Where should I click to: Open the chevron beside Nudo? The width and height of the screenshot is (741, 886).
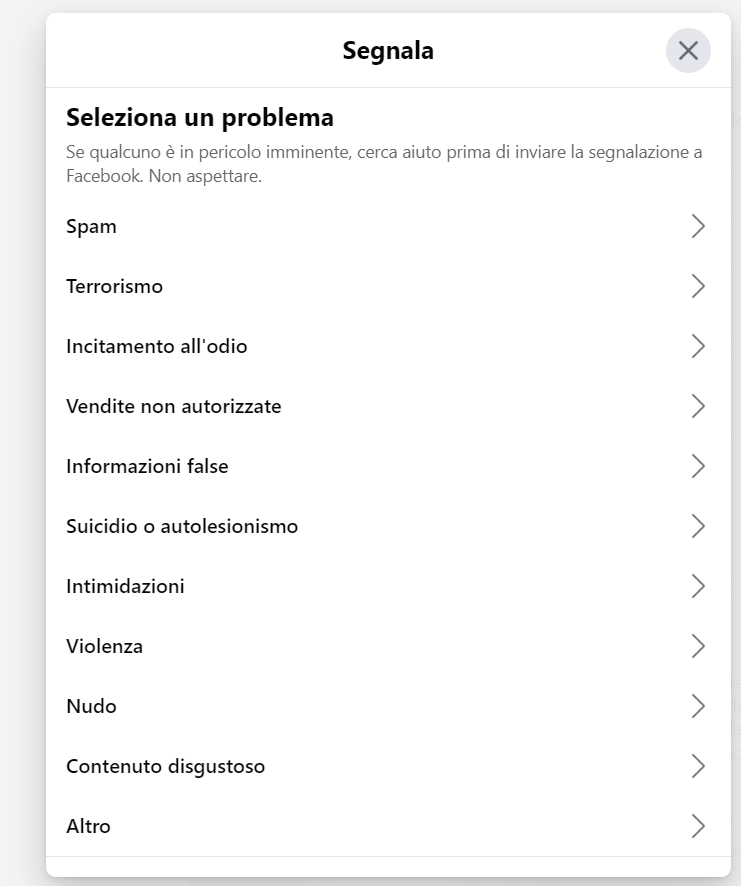[x=697, y=706]
